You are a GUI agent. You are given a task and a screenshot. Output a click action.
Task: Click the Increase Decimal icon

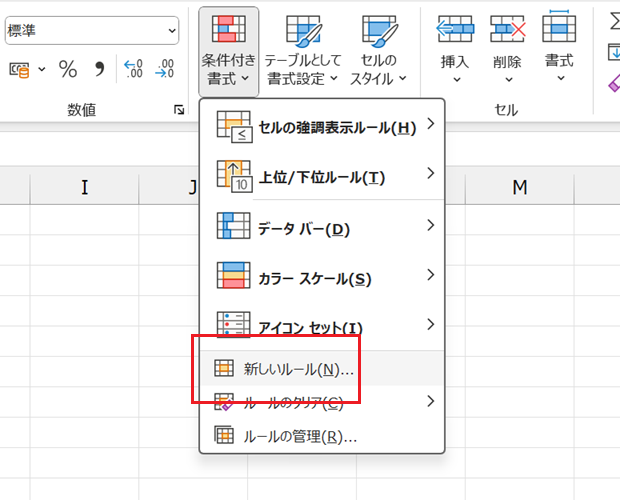[x=133, y=69]
